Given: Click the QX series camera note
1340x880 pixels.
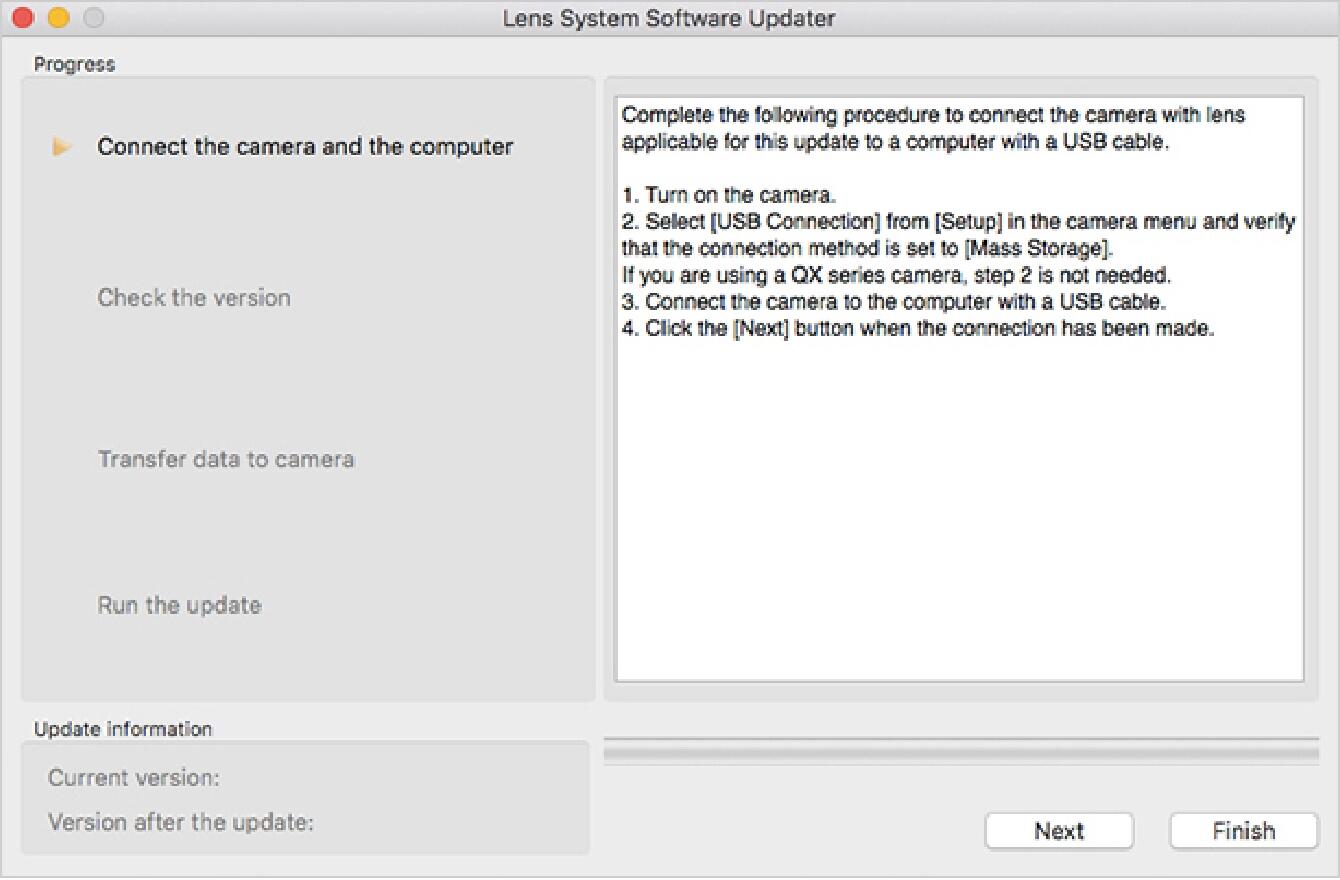Looking at the screenshot, I should (x=896, y=275).
